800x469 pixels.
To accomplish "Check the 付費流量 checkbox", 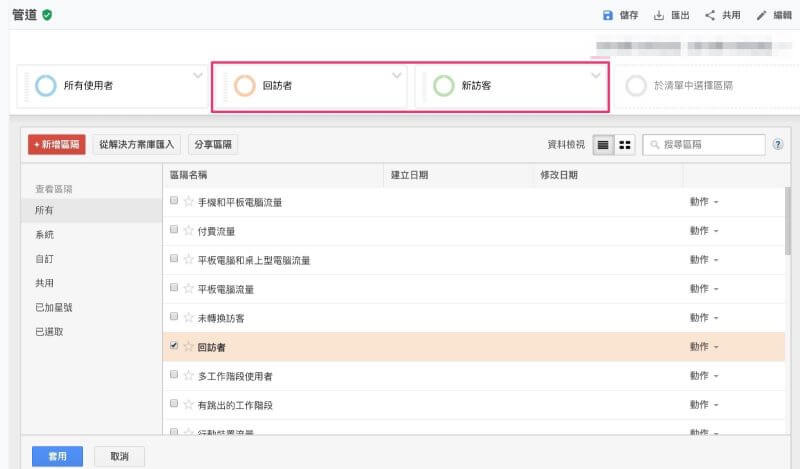I will [x=174, y=230].
